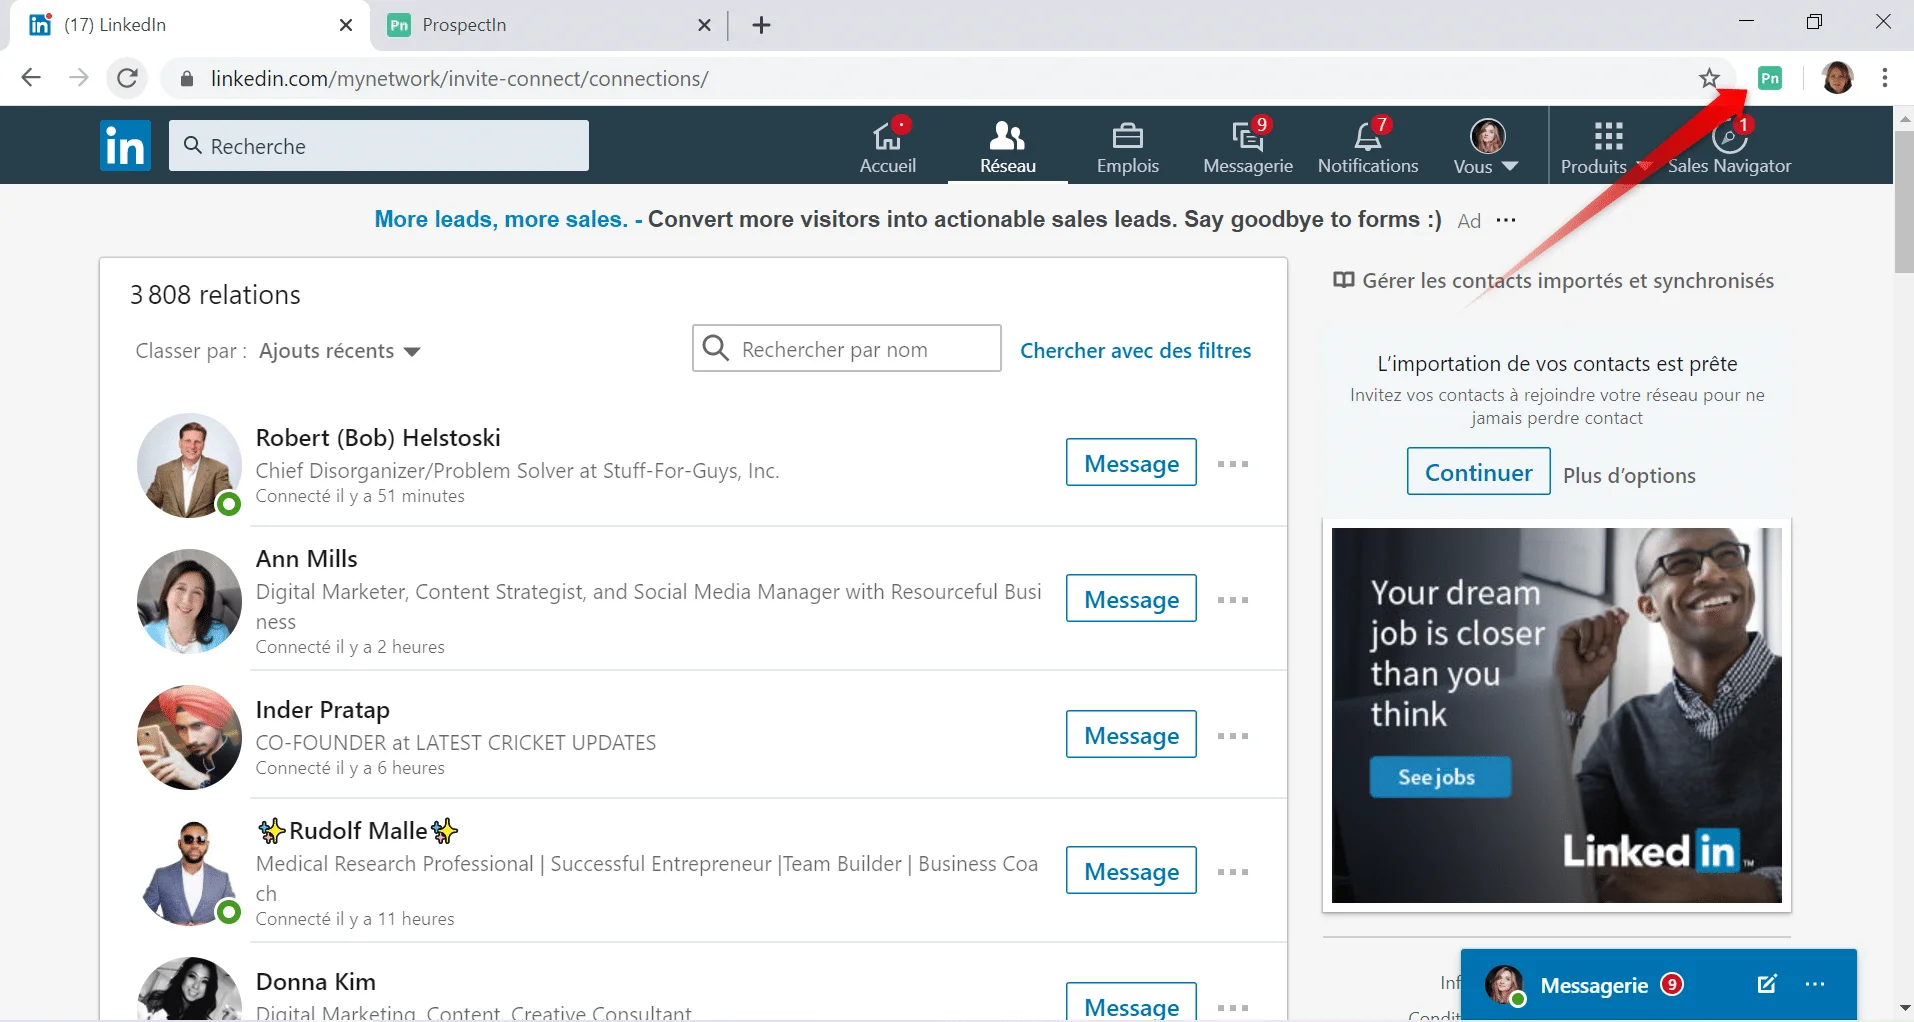Switch to the Réseau tab
Viewport: 1914px width, 1022px height.
coord(1008,146)
